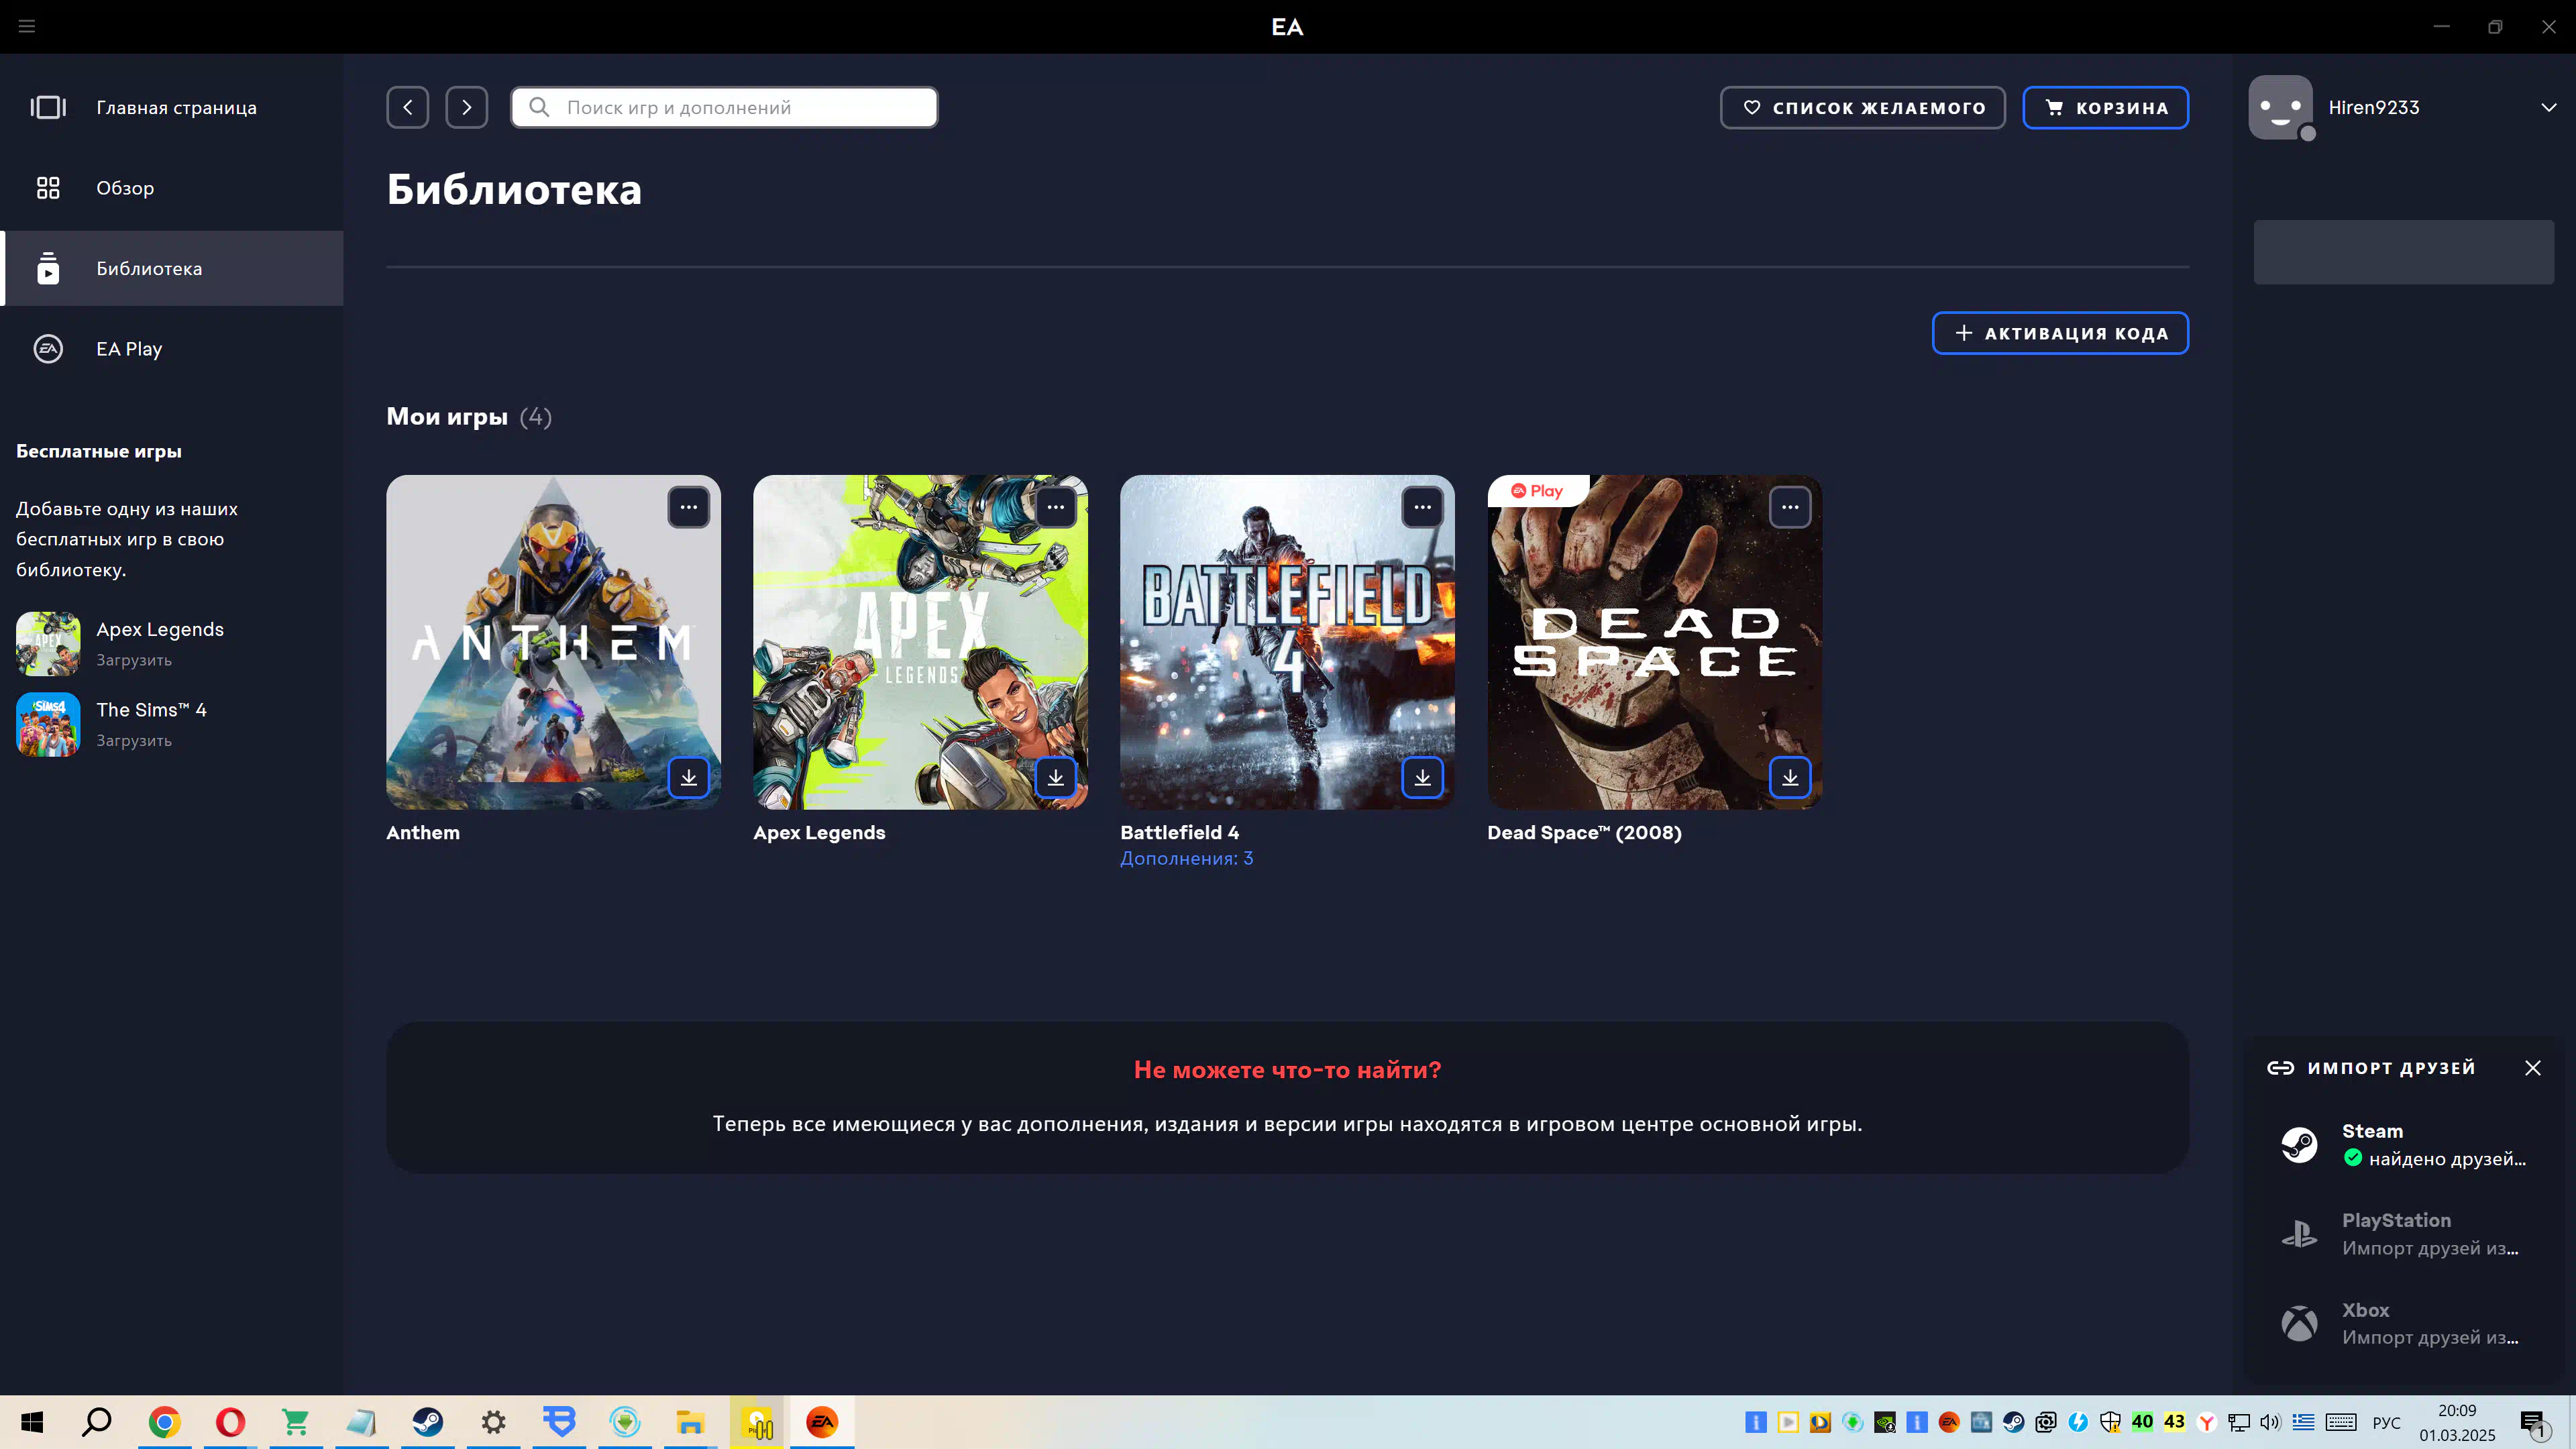This screenshot has height=1449, width=2576.
Task: Click the Dead Space™ (2008) title
Action: click(1584, 832)
